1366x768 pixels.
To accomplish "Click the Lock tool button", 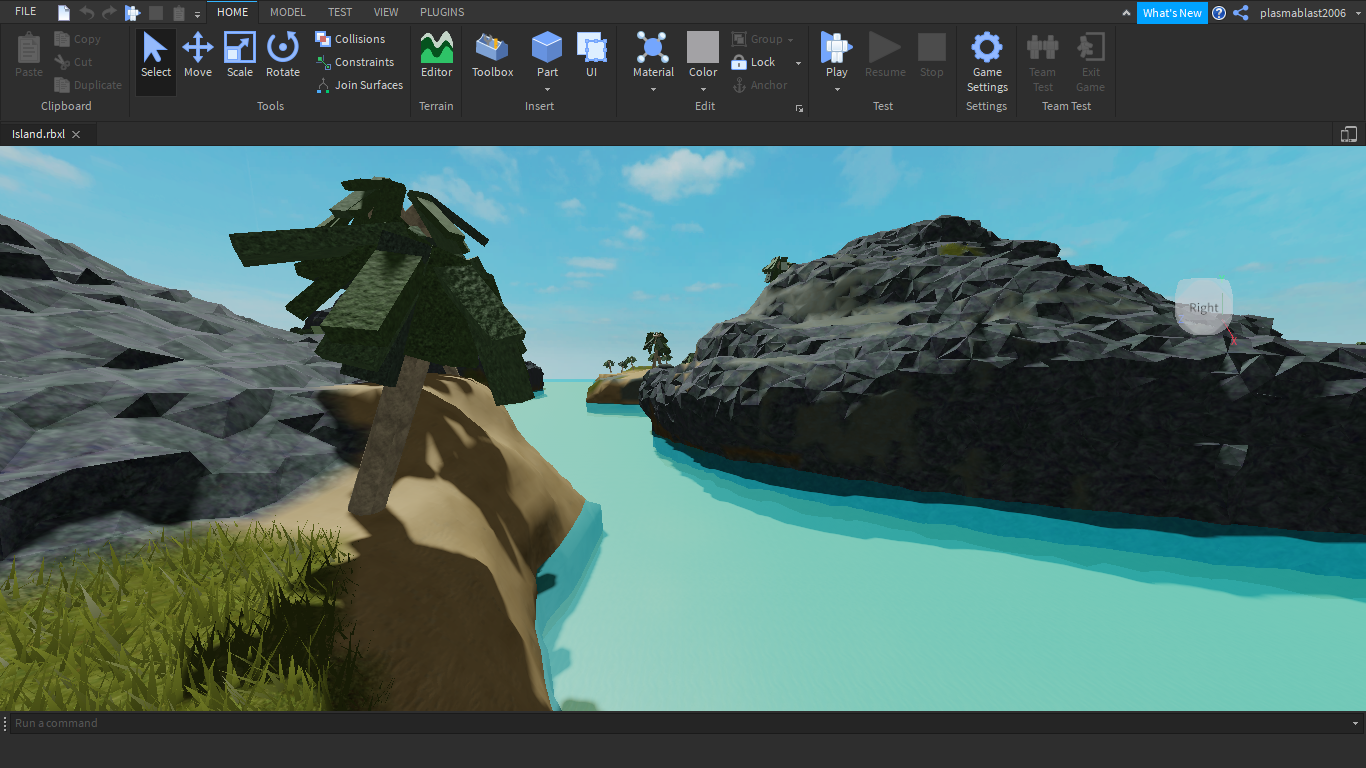I will coord(754,62).
